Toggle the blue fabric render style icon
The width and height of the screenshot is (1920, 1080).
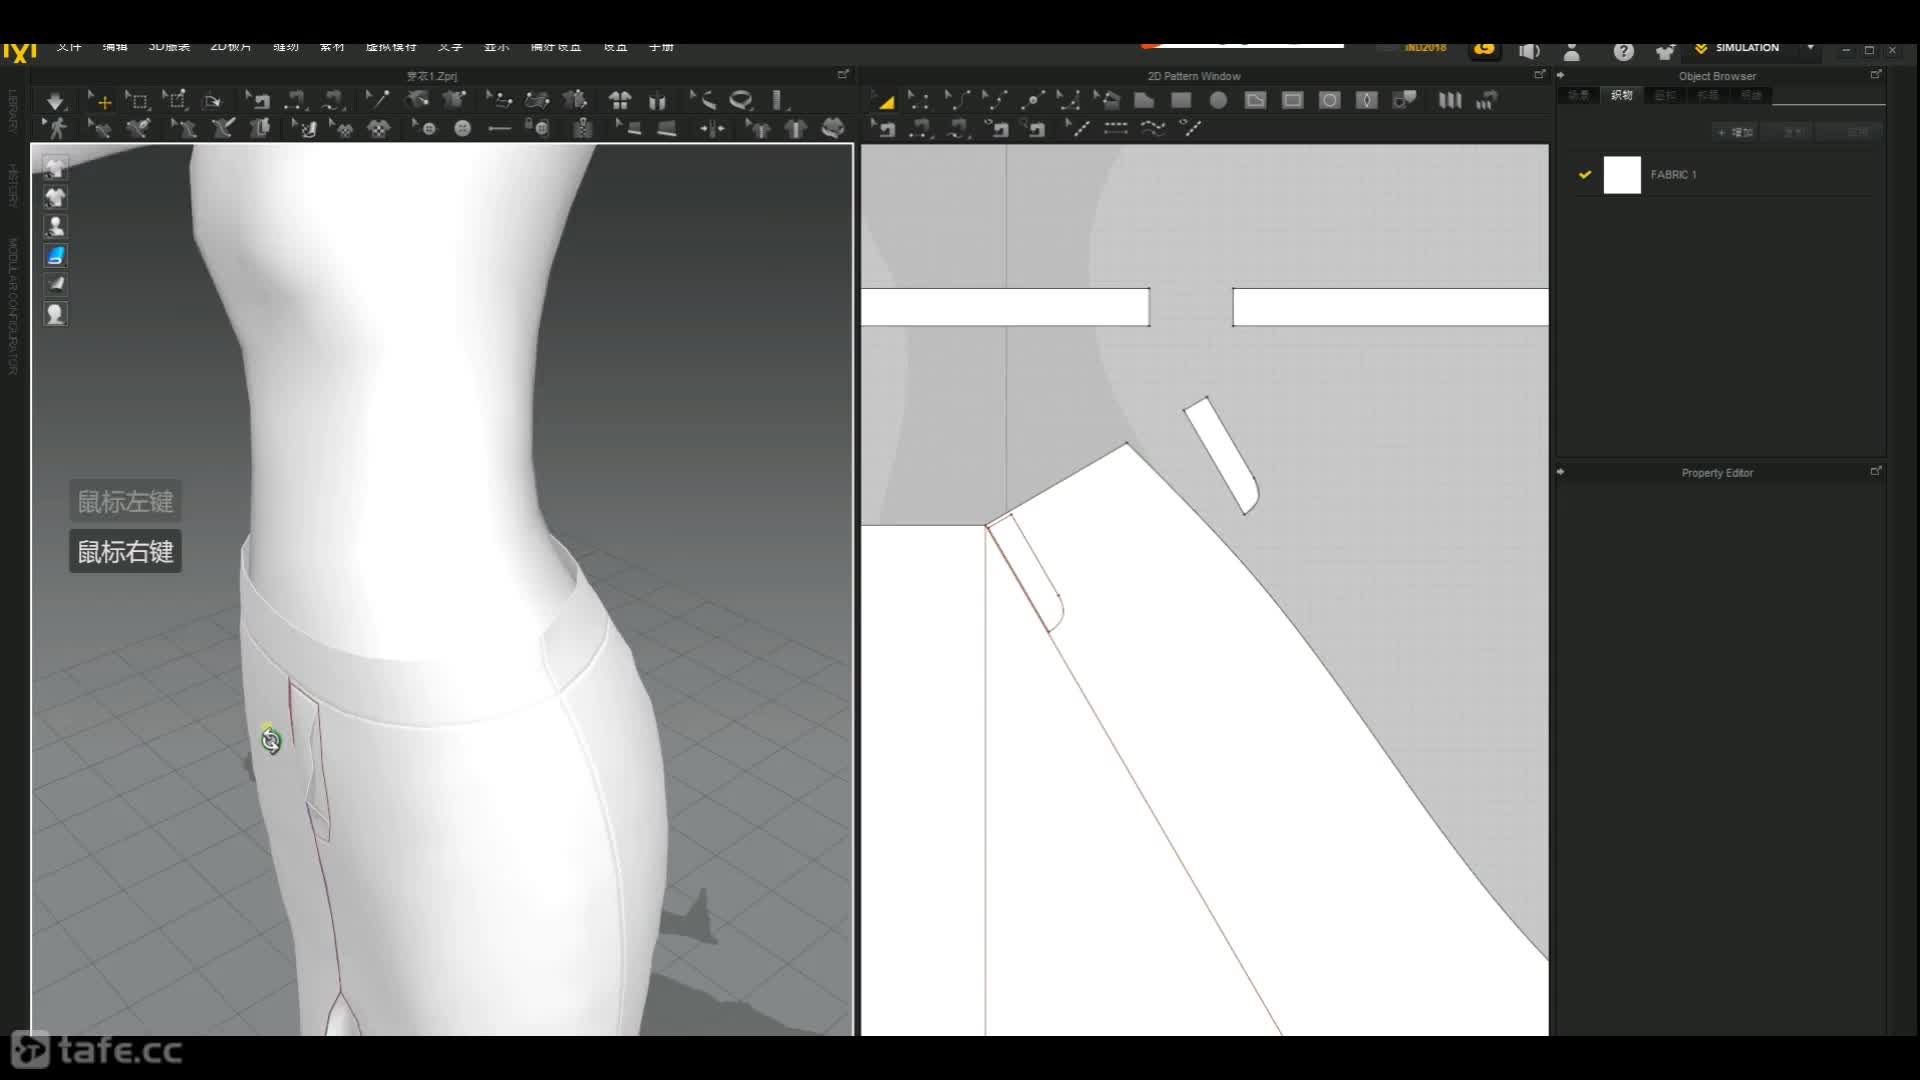click(55, 256)
